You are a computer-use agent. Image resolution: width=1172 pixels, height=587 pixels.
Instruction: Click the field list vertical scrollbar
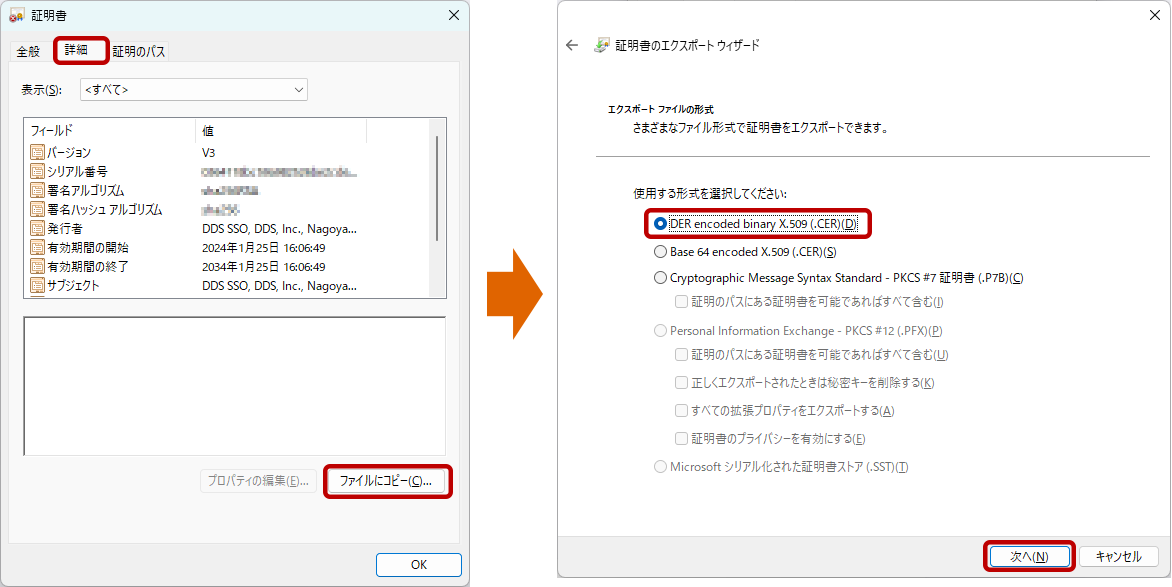[x=437, y=190]
